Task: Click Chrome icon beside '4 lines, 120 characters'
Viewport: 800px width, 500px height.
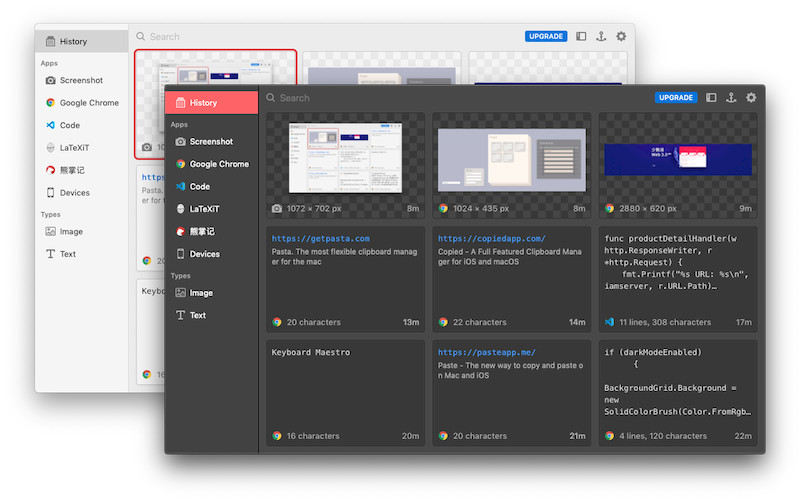Action: click(x=609, y=436)
